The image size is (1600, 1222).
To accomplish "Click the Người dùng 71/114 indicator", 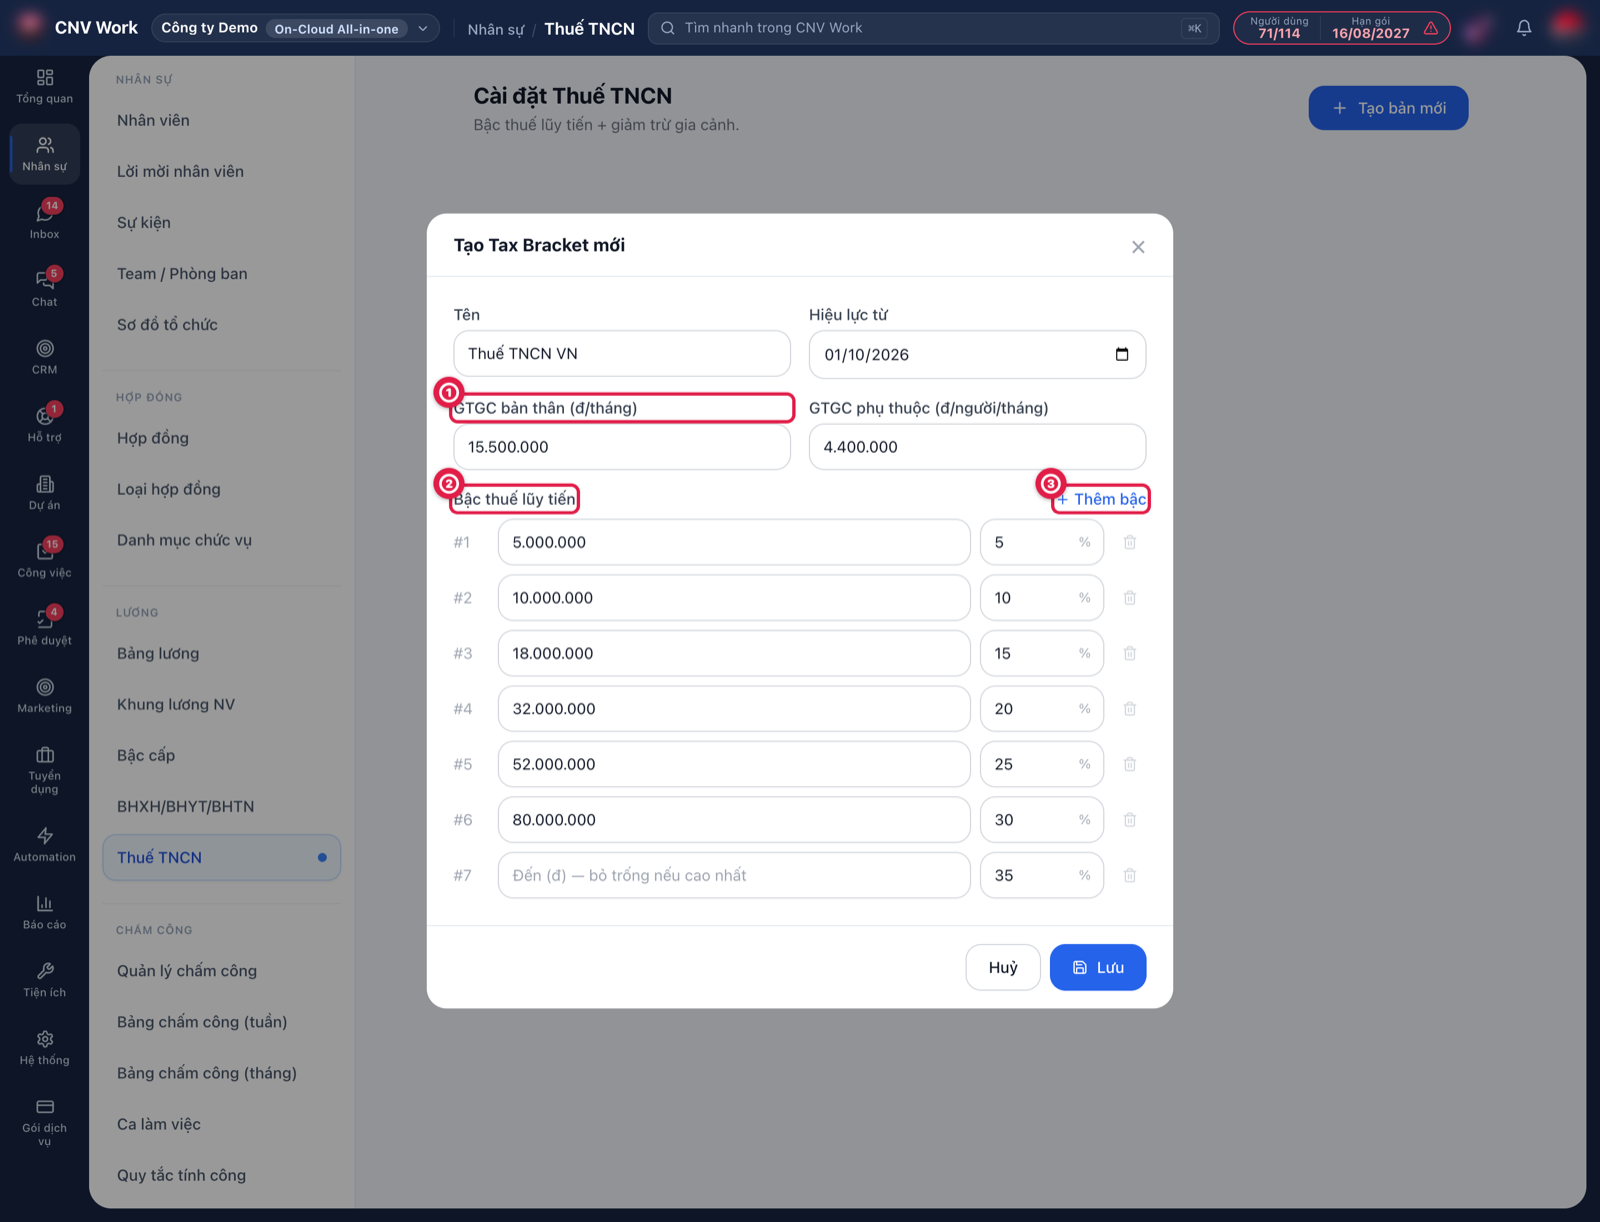I will (x=1279, y=28).
